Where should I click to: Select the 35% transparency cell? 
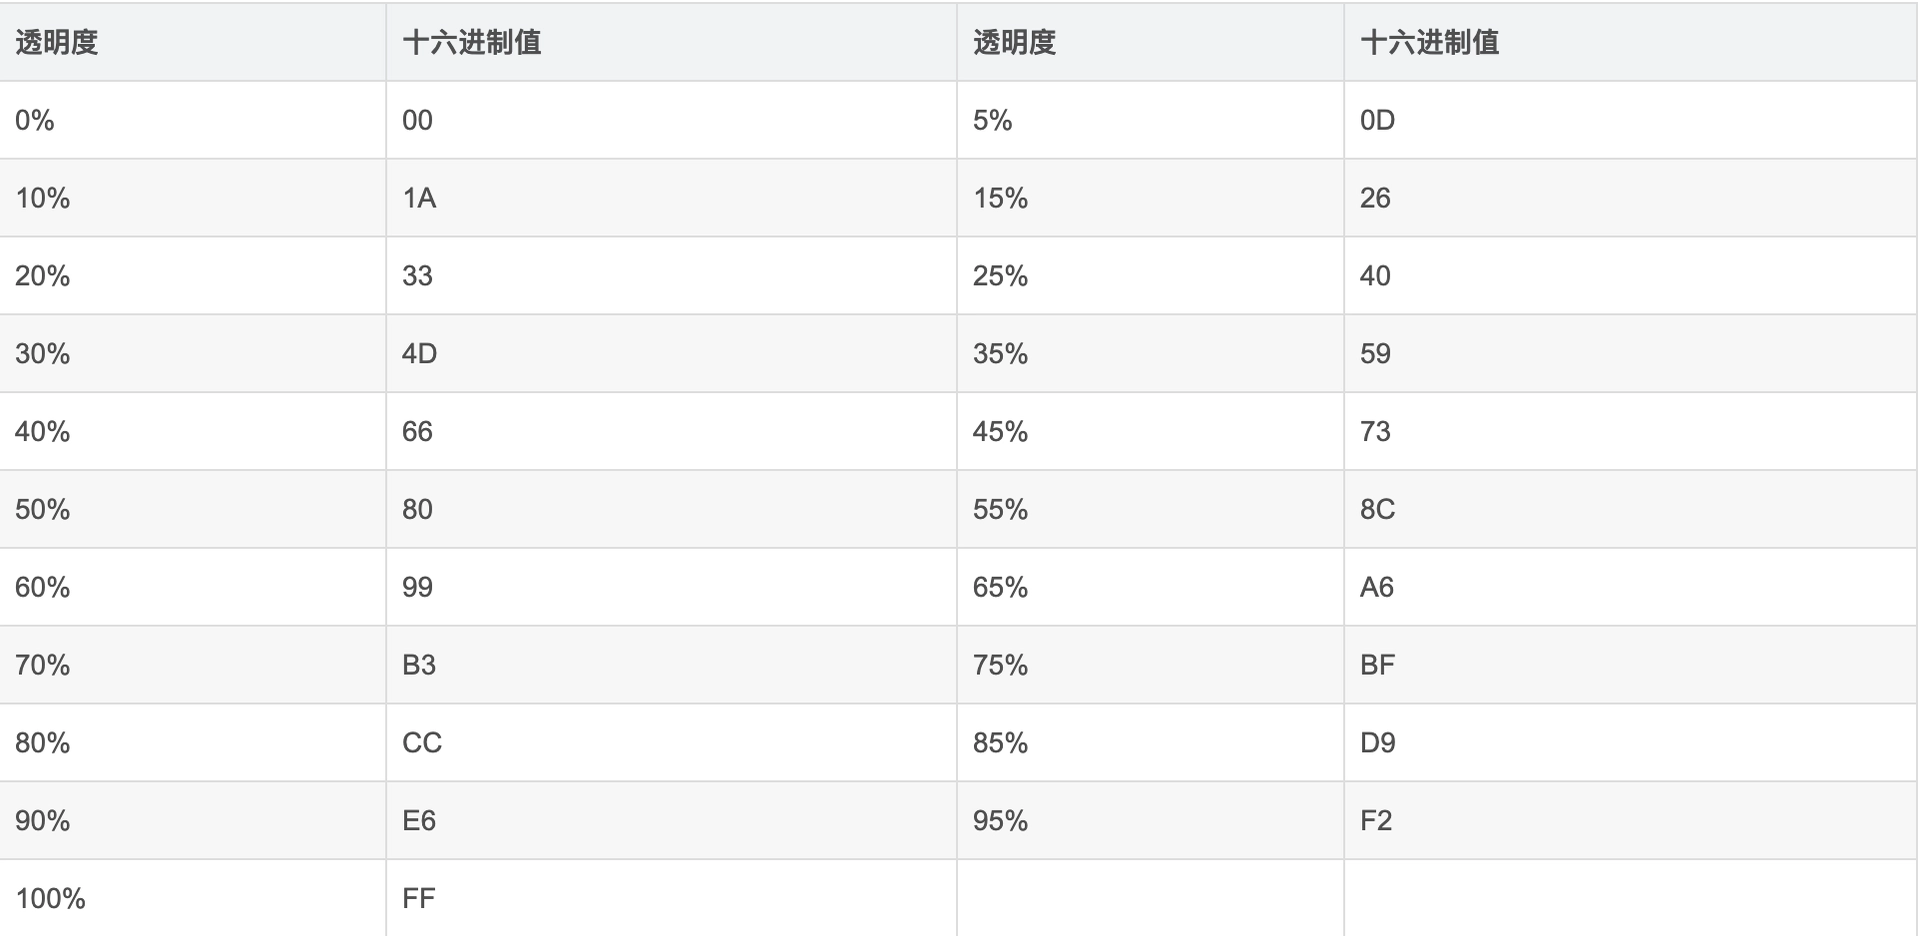point(1000,354)
